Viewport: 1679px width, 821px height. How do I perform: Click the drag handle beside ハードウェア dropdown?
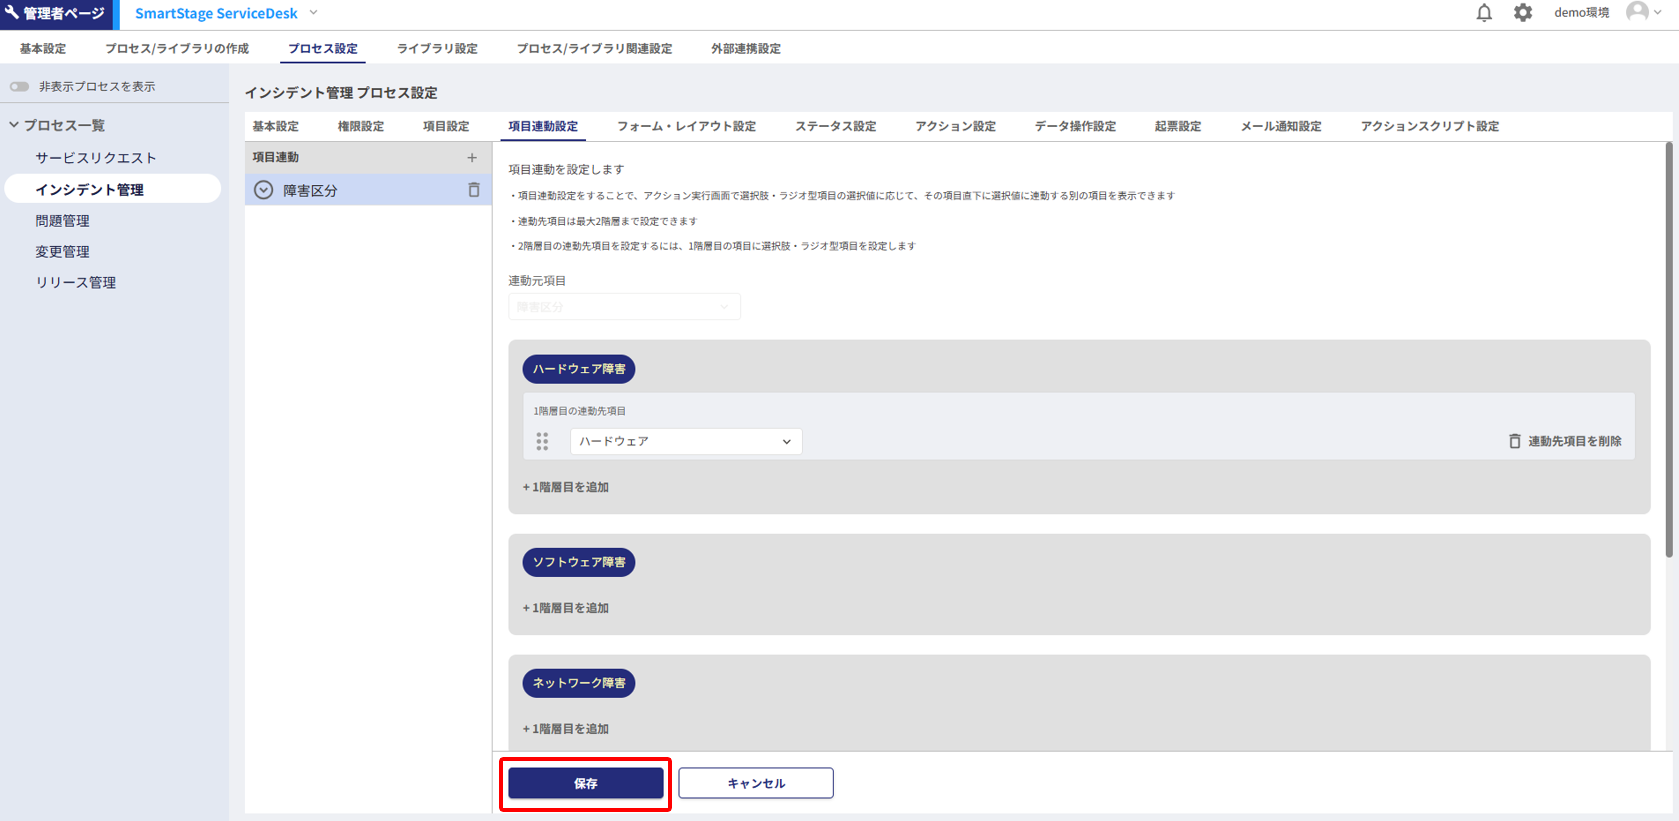(542, 441)
